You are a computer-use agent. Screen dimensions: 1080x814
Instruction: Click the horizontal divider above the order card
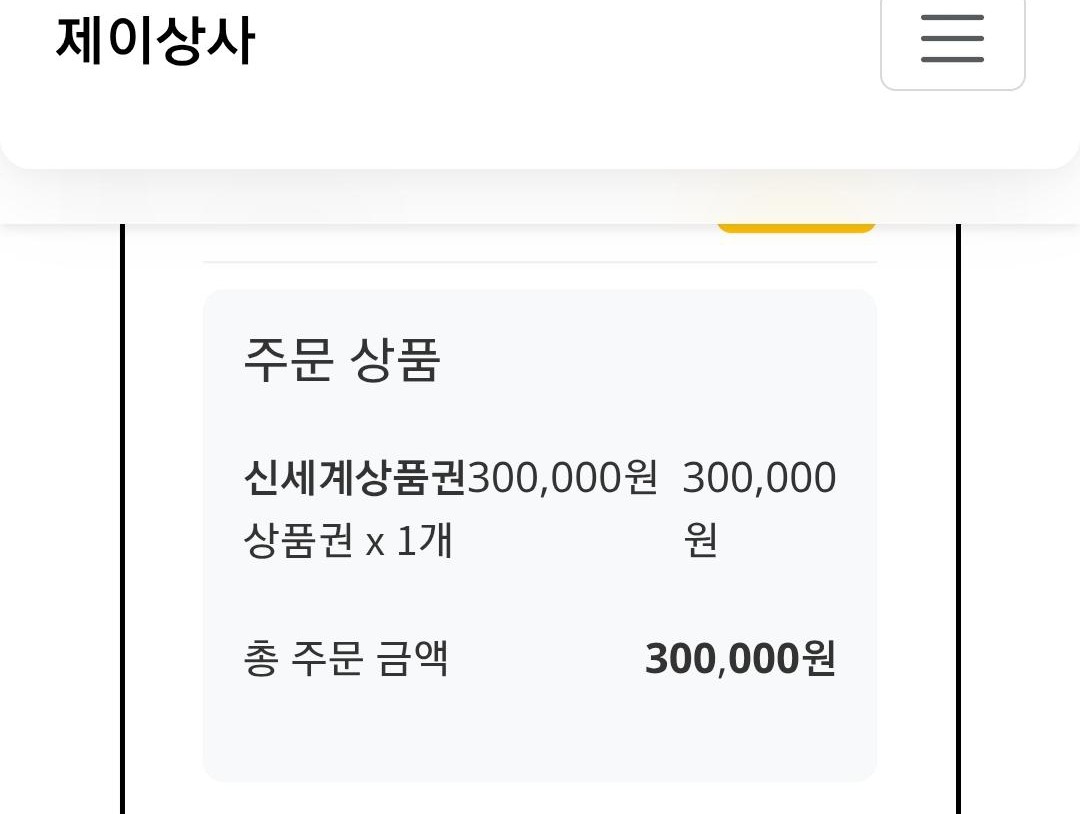[540, 262]
